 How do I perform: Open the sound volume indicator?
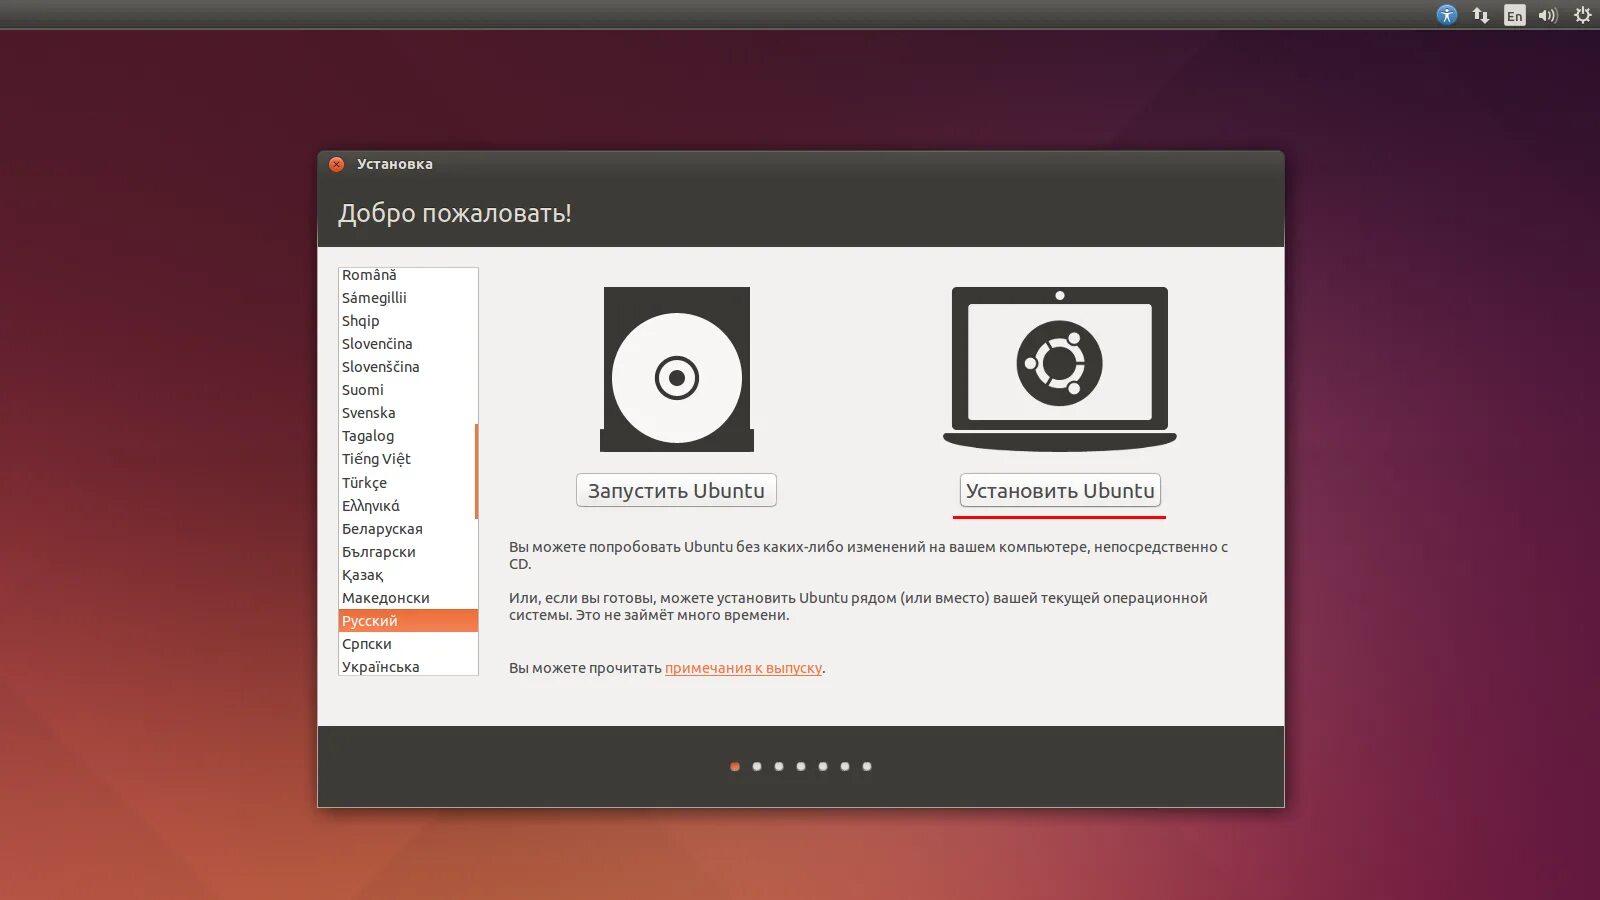(x=1548, y=15)
